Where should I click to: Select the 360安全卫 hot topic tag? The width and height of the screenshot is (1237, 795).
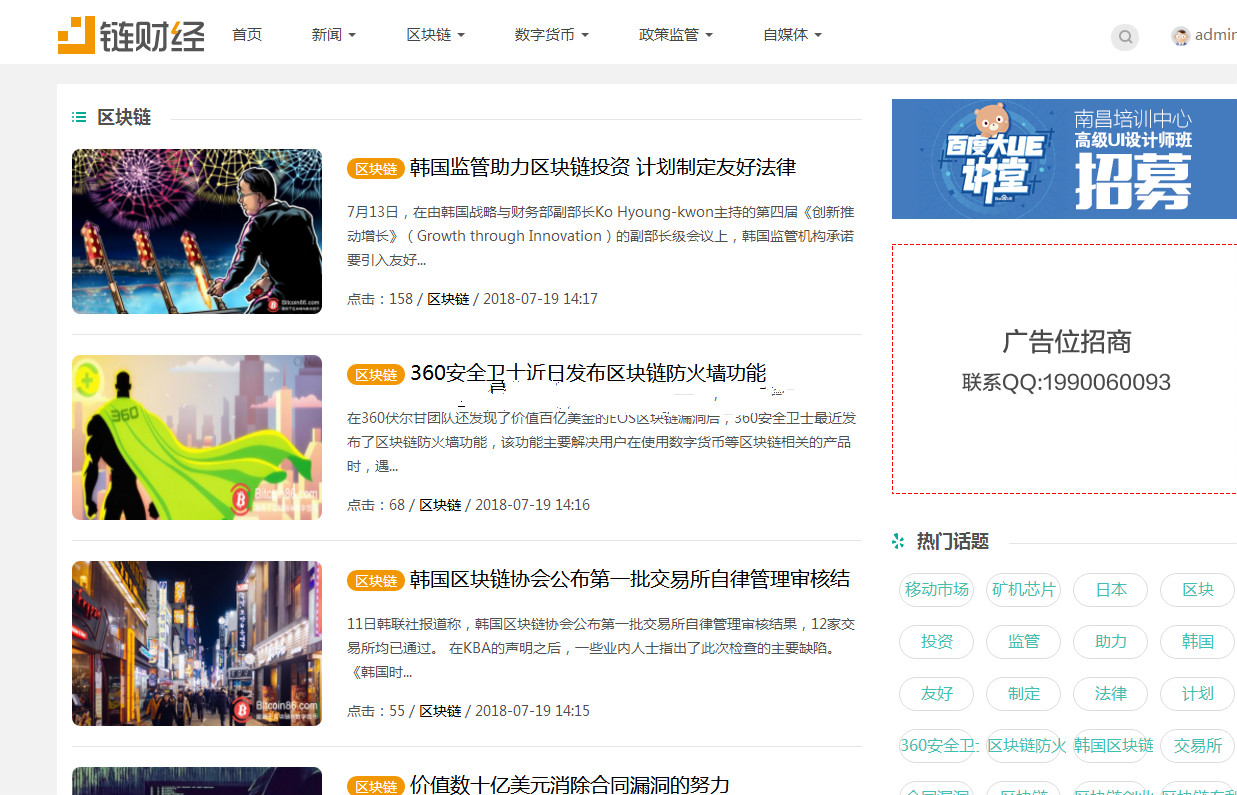pos(937,746)
